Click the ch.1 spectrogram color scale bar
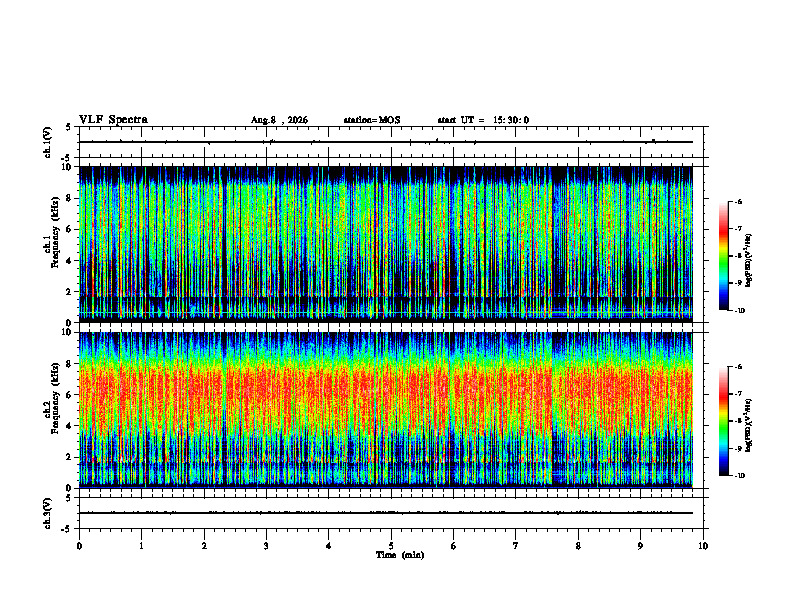The width and height of the screenshot is (792, 612). 723,256
